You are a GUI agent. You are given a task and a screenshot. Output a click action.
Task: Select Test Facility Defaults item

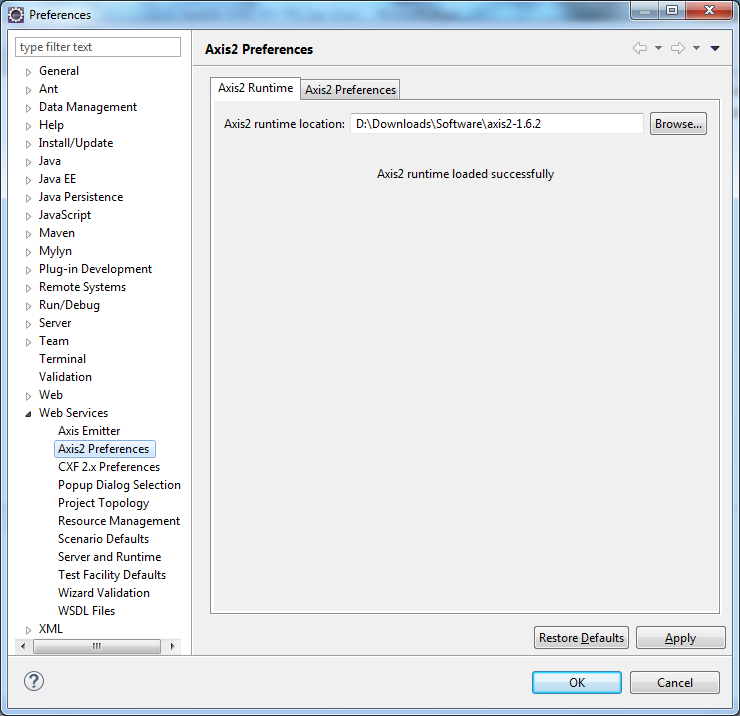click(x=112, y=575)
